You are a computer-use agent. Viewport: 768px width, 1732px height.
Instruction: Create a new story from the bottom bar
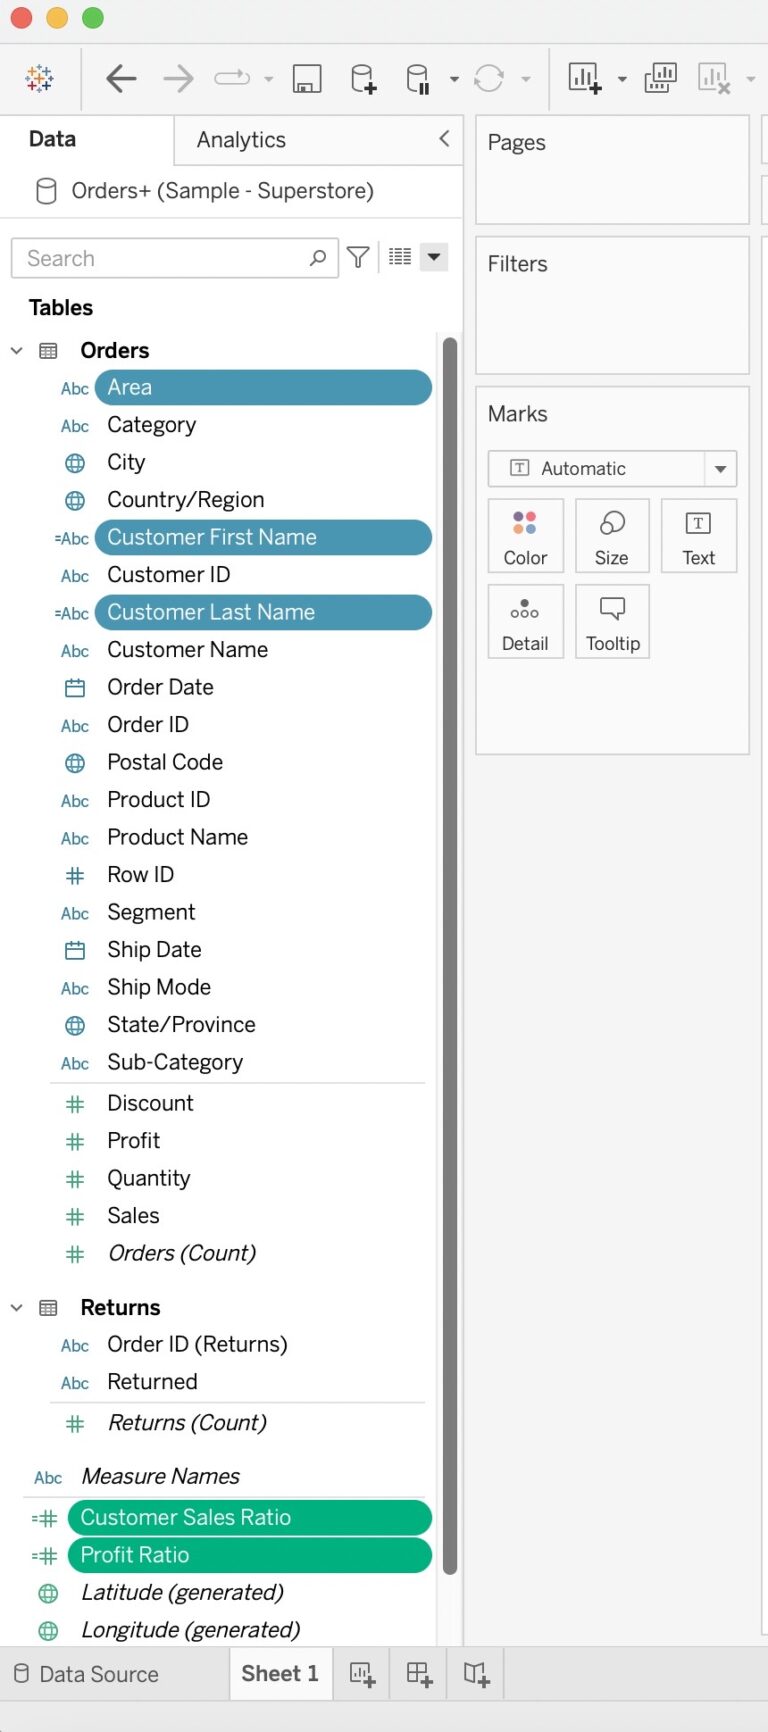coord(475,1674)
